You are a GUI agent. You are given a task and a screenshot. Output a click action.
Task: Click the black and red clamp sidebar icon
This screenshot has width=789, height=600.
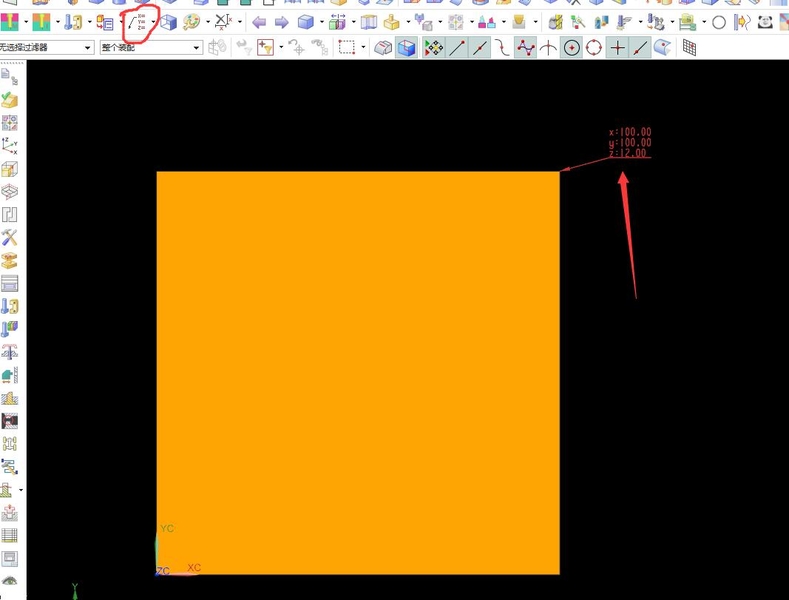(x=10, y=420)
